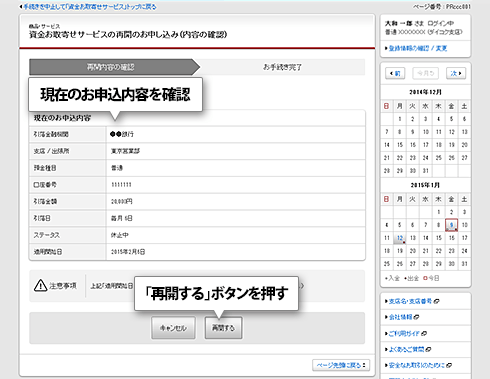Click the 休止中 status value
Image resolution: width=490 pixels, height=379 pixels.
[x=120, y=235]
